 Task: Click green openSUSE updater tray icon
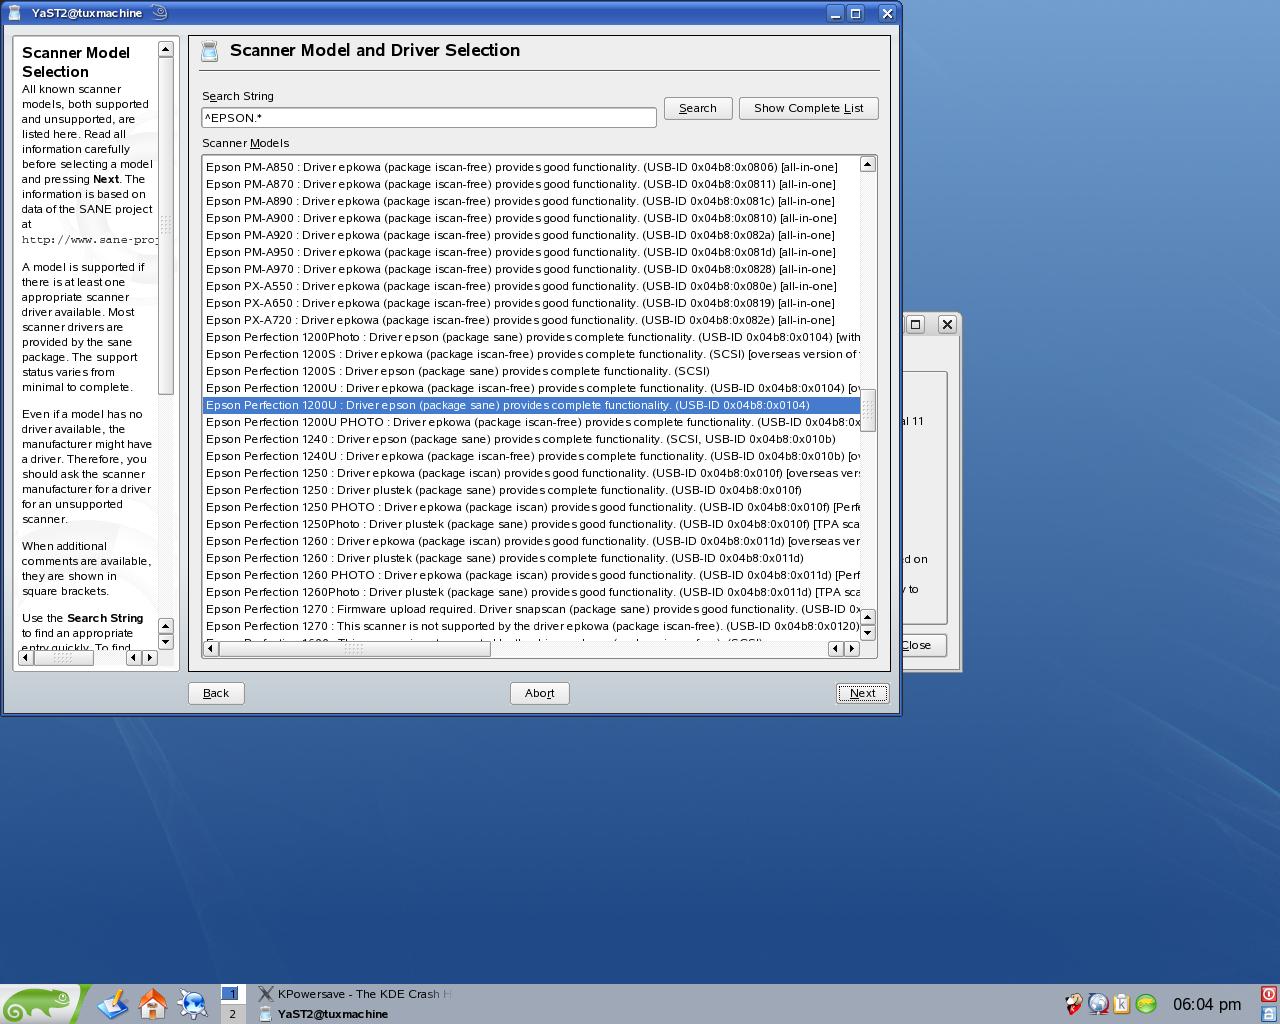point(1146,1004)
